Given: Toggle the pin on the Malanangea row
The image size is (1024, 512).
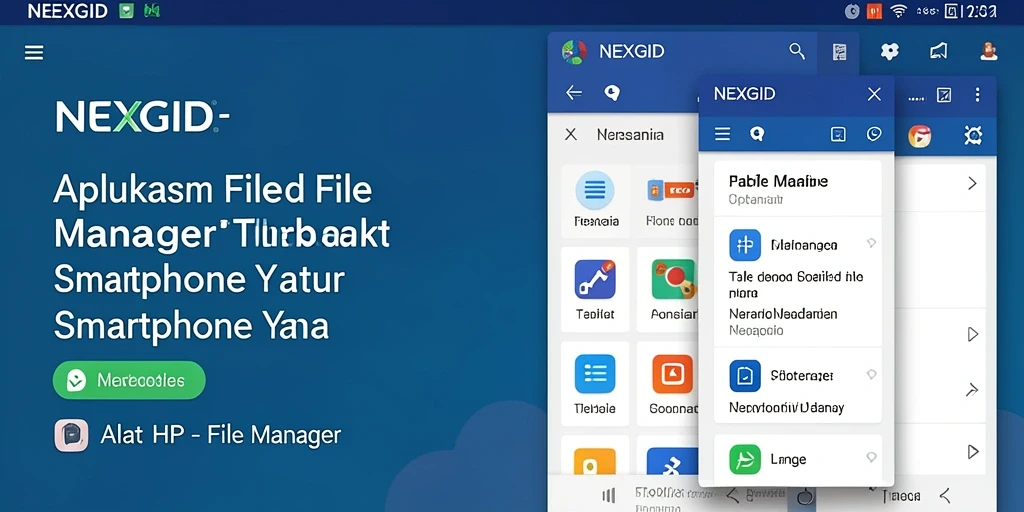Looking at the screenshot, I should [x=871, y=244].
